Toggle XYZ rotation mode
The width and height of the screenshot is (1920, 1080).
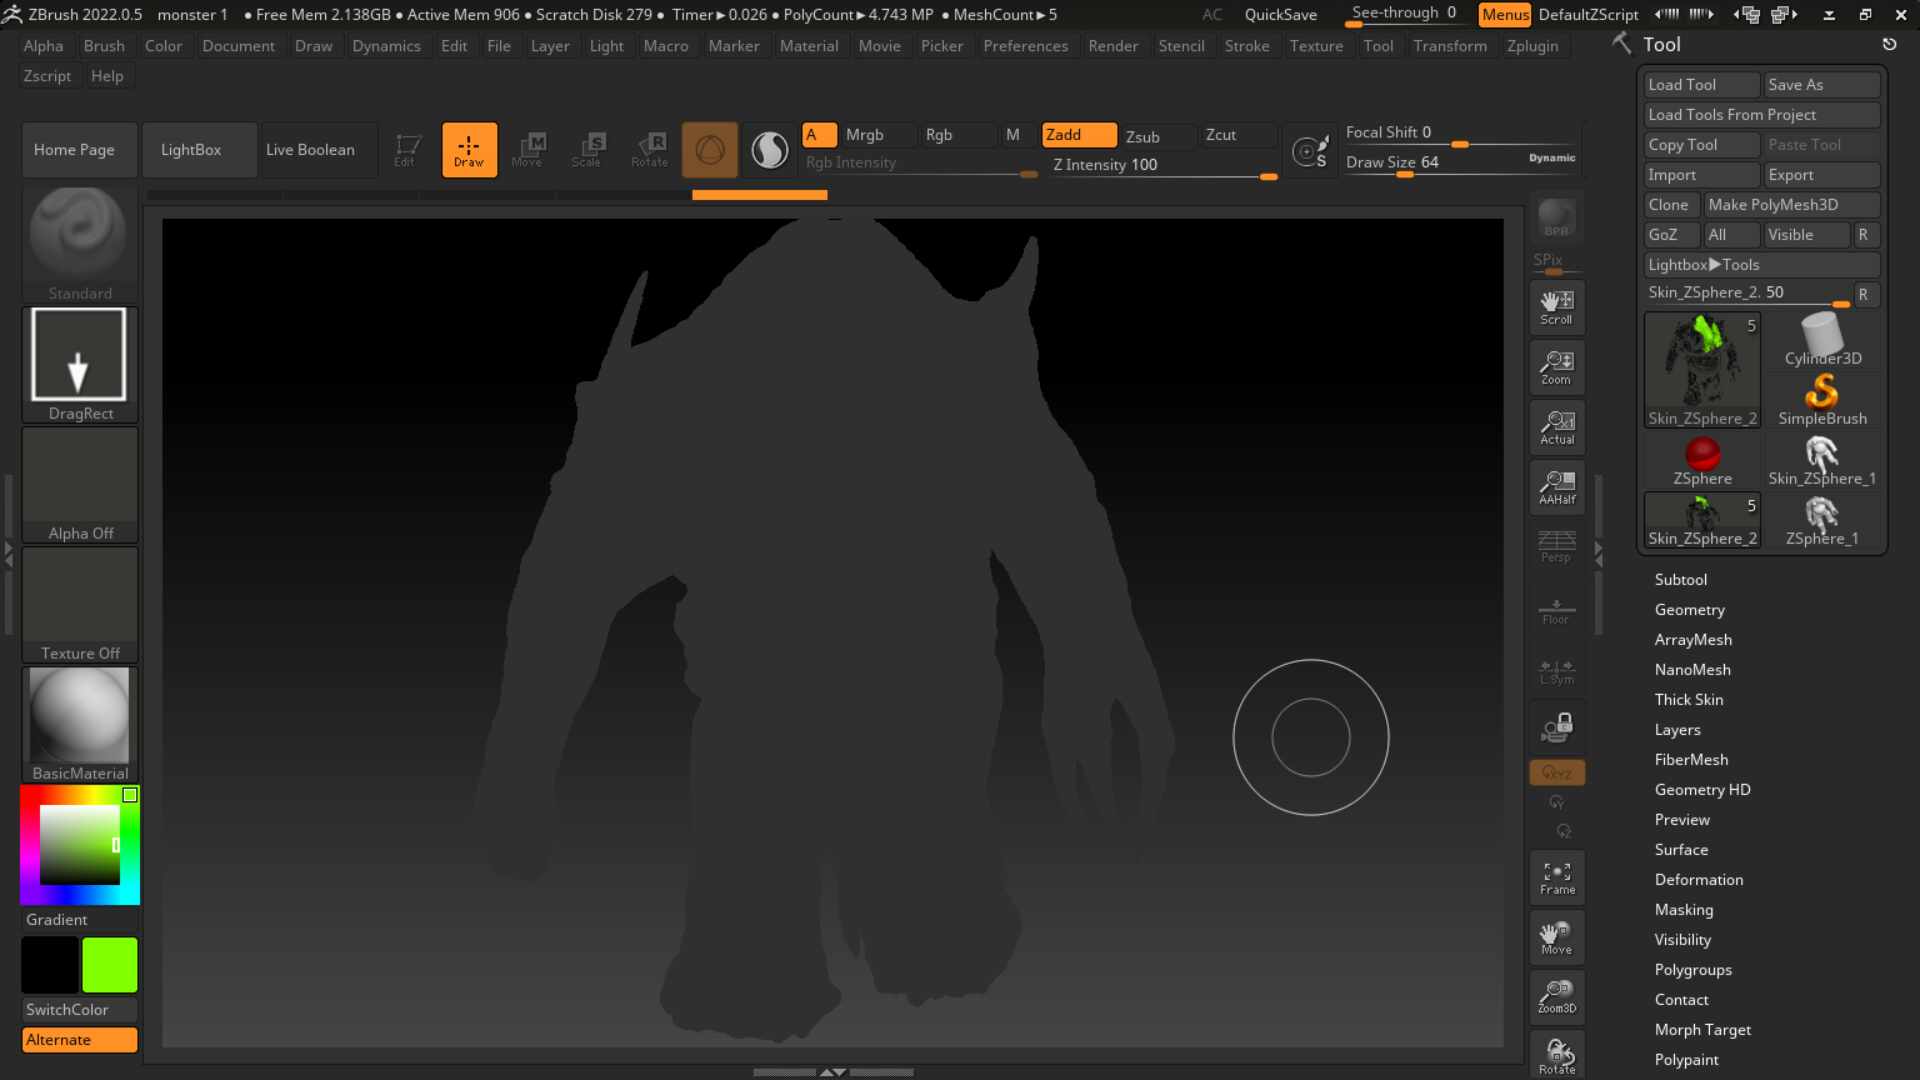(x=1557, y=773)
